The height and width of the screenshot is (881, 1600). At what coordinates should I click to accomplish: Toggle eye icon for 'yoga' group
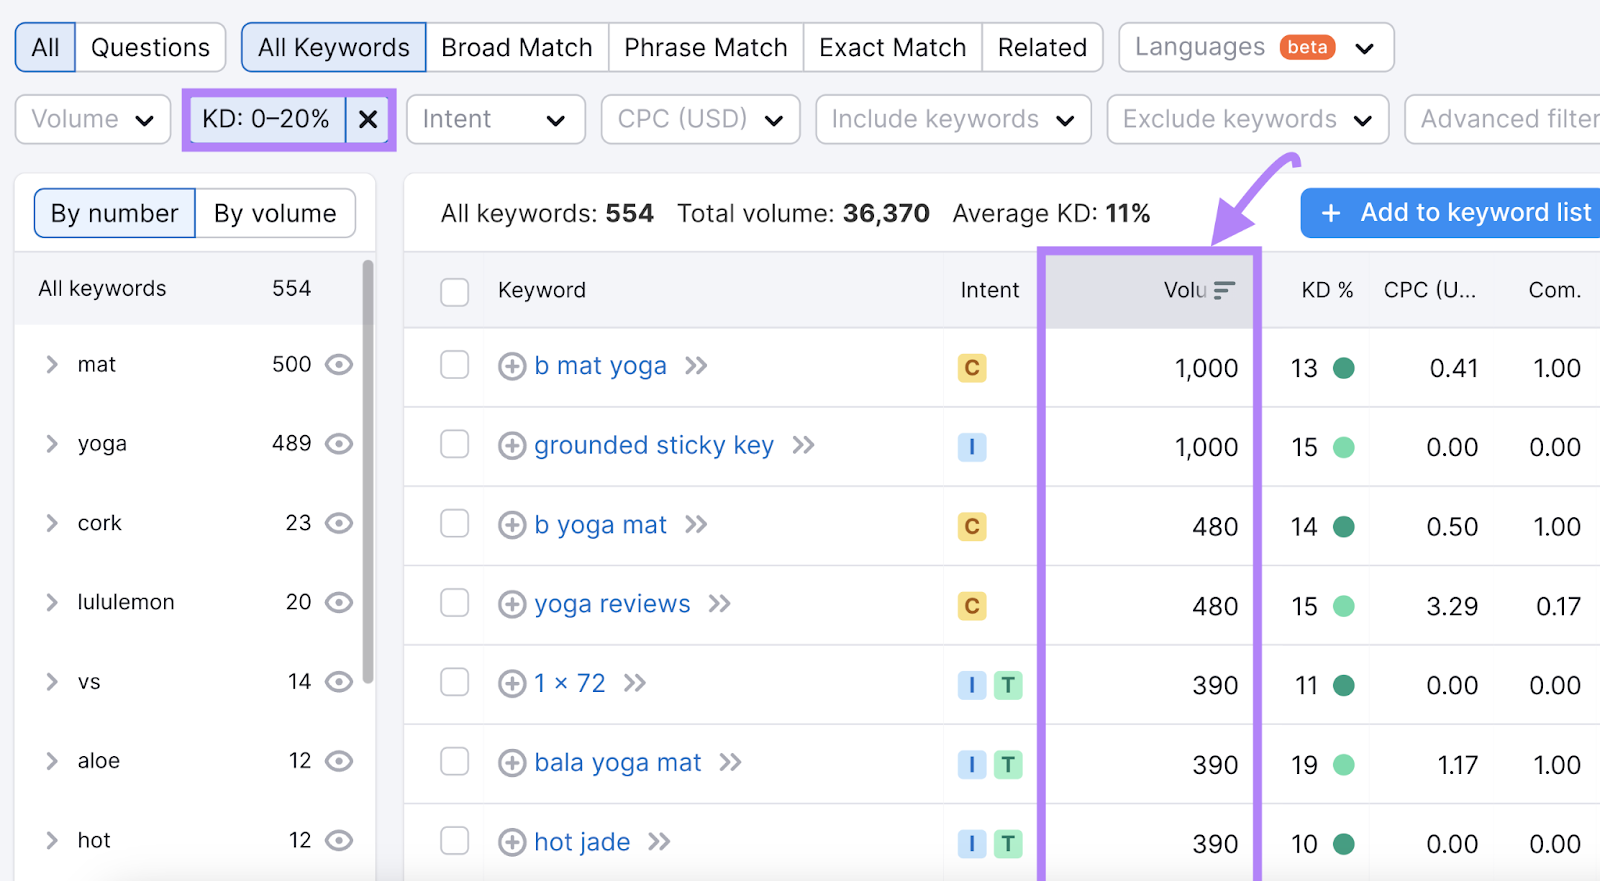coord(339,443)
